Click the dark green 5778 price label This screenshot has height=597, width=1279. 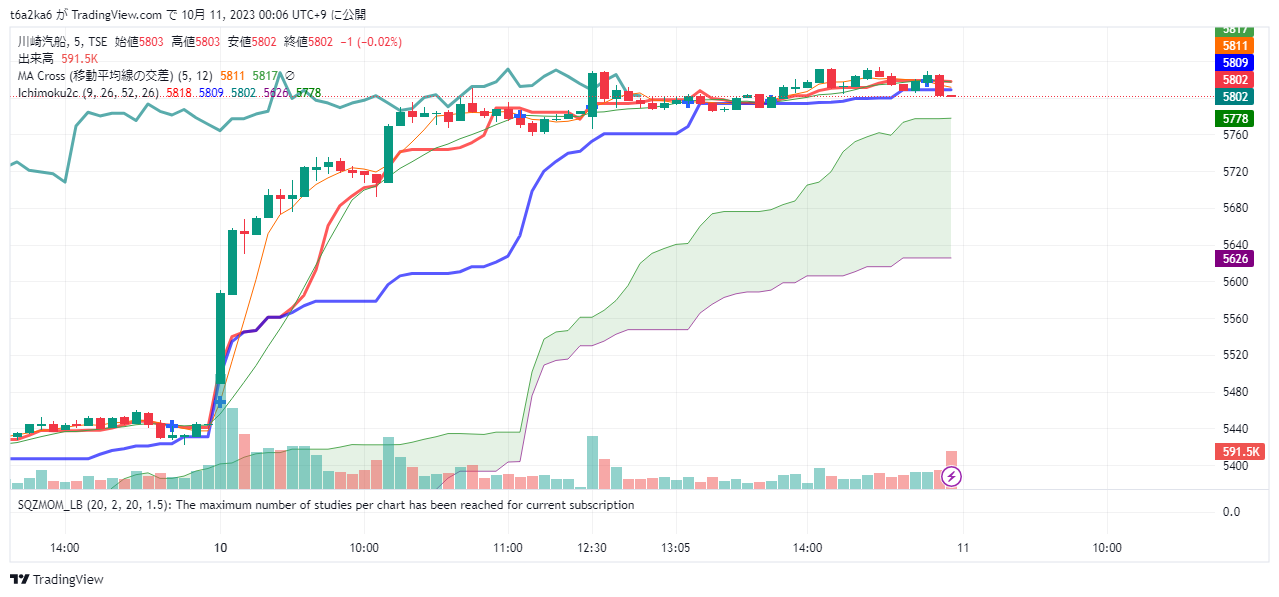coord(1235,119)
